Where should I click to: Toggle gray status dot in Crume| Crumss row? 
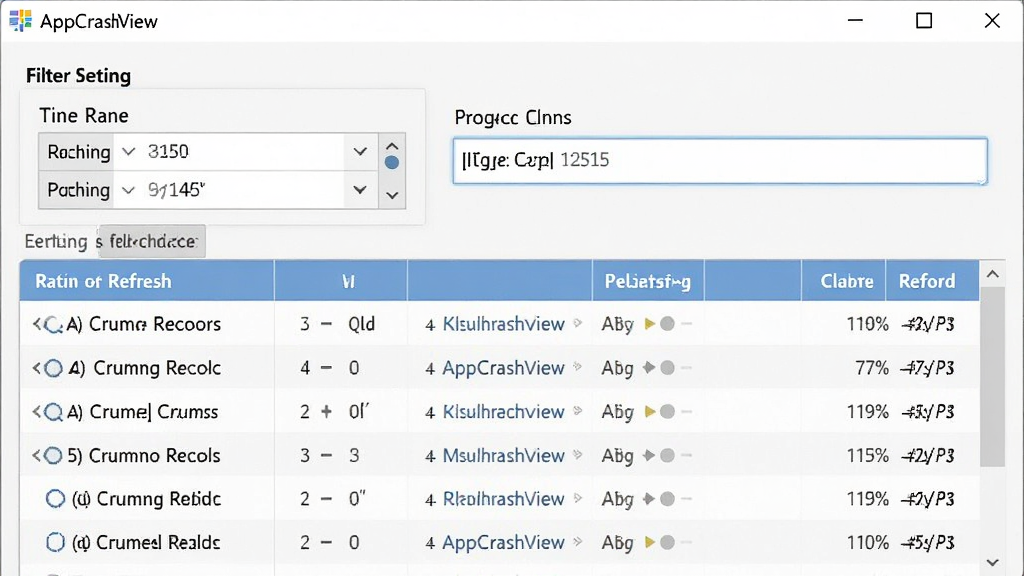pos(667,411)
